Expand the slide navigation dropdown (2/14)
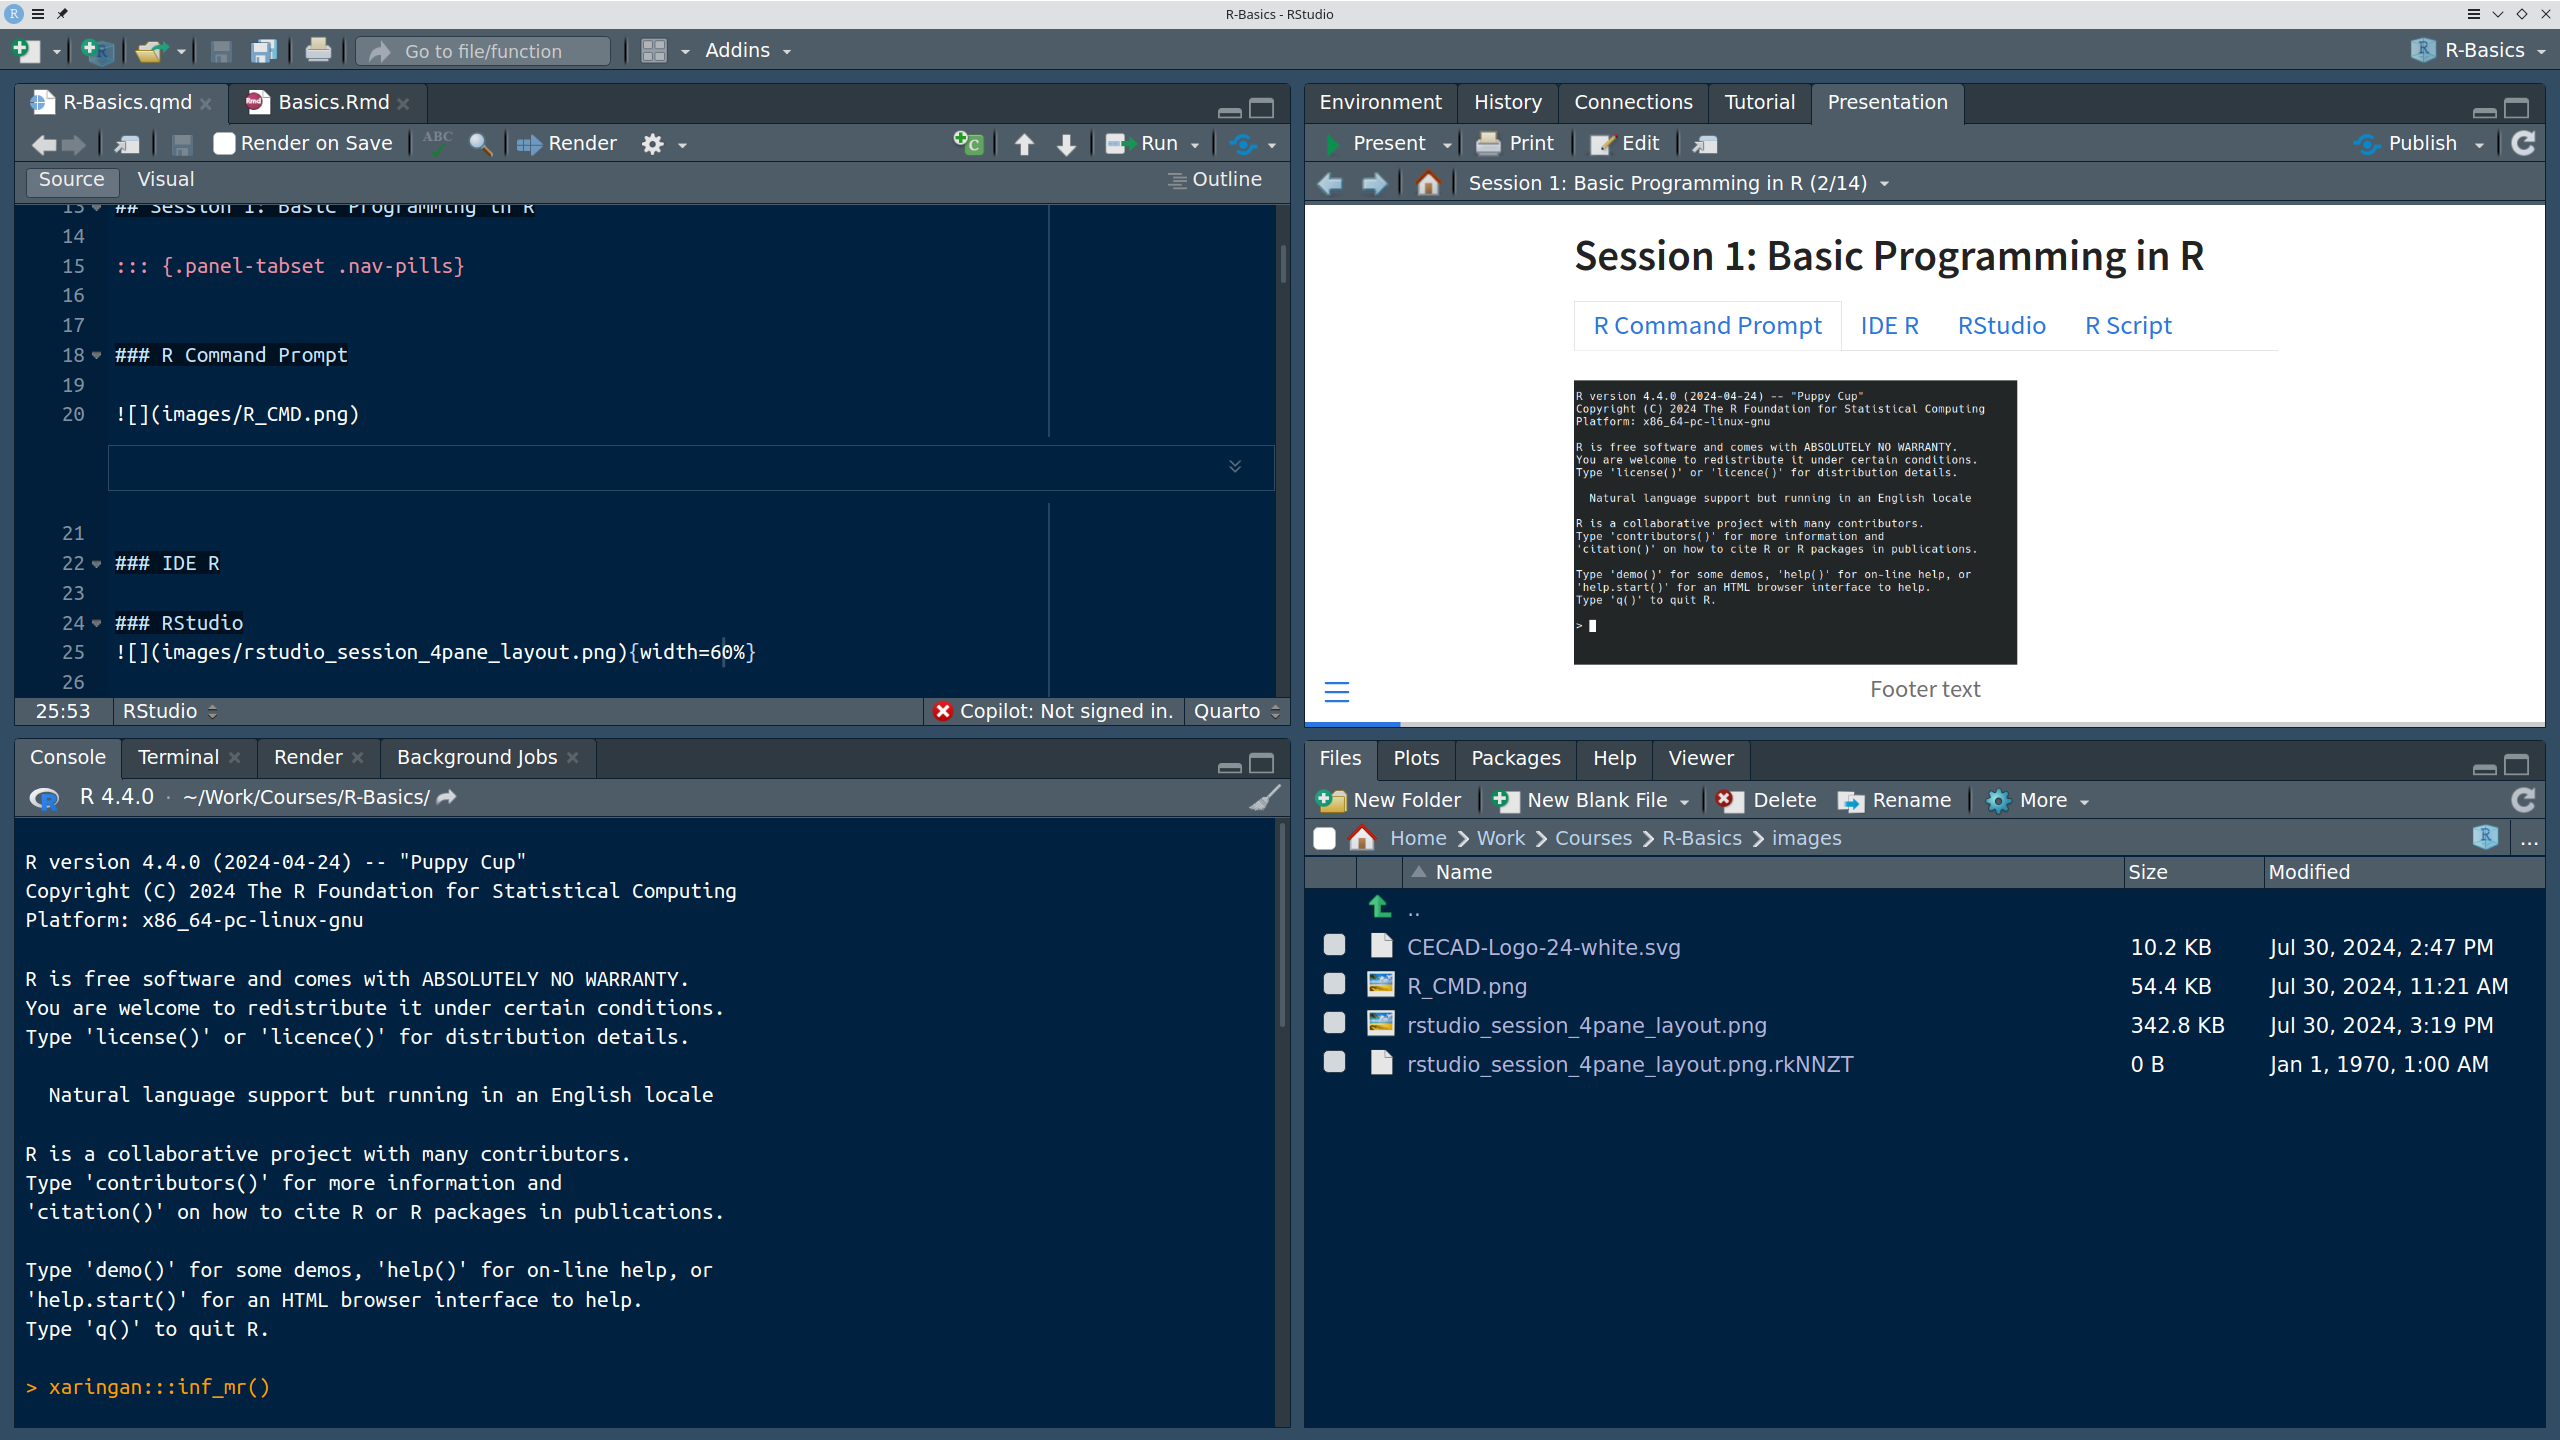The height and width of the screenshot is (1440, 2560). 1885,184
